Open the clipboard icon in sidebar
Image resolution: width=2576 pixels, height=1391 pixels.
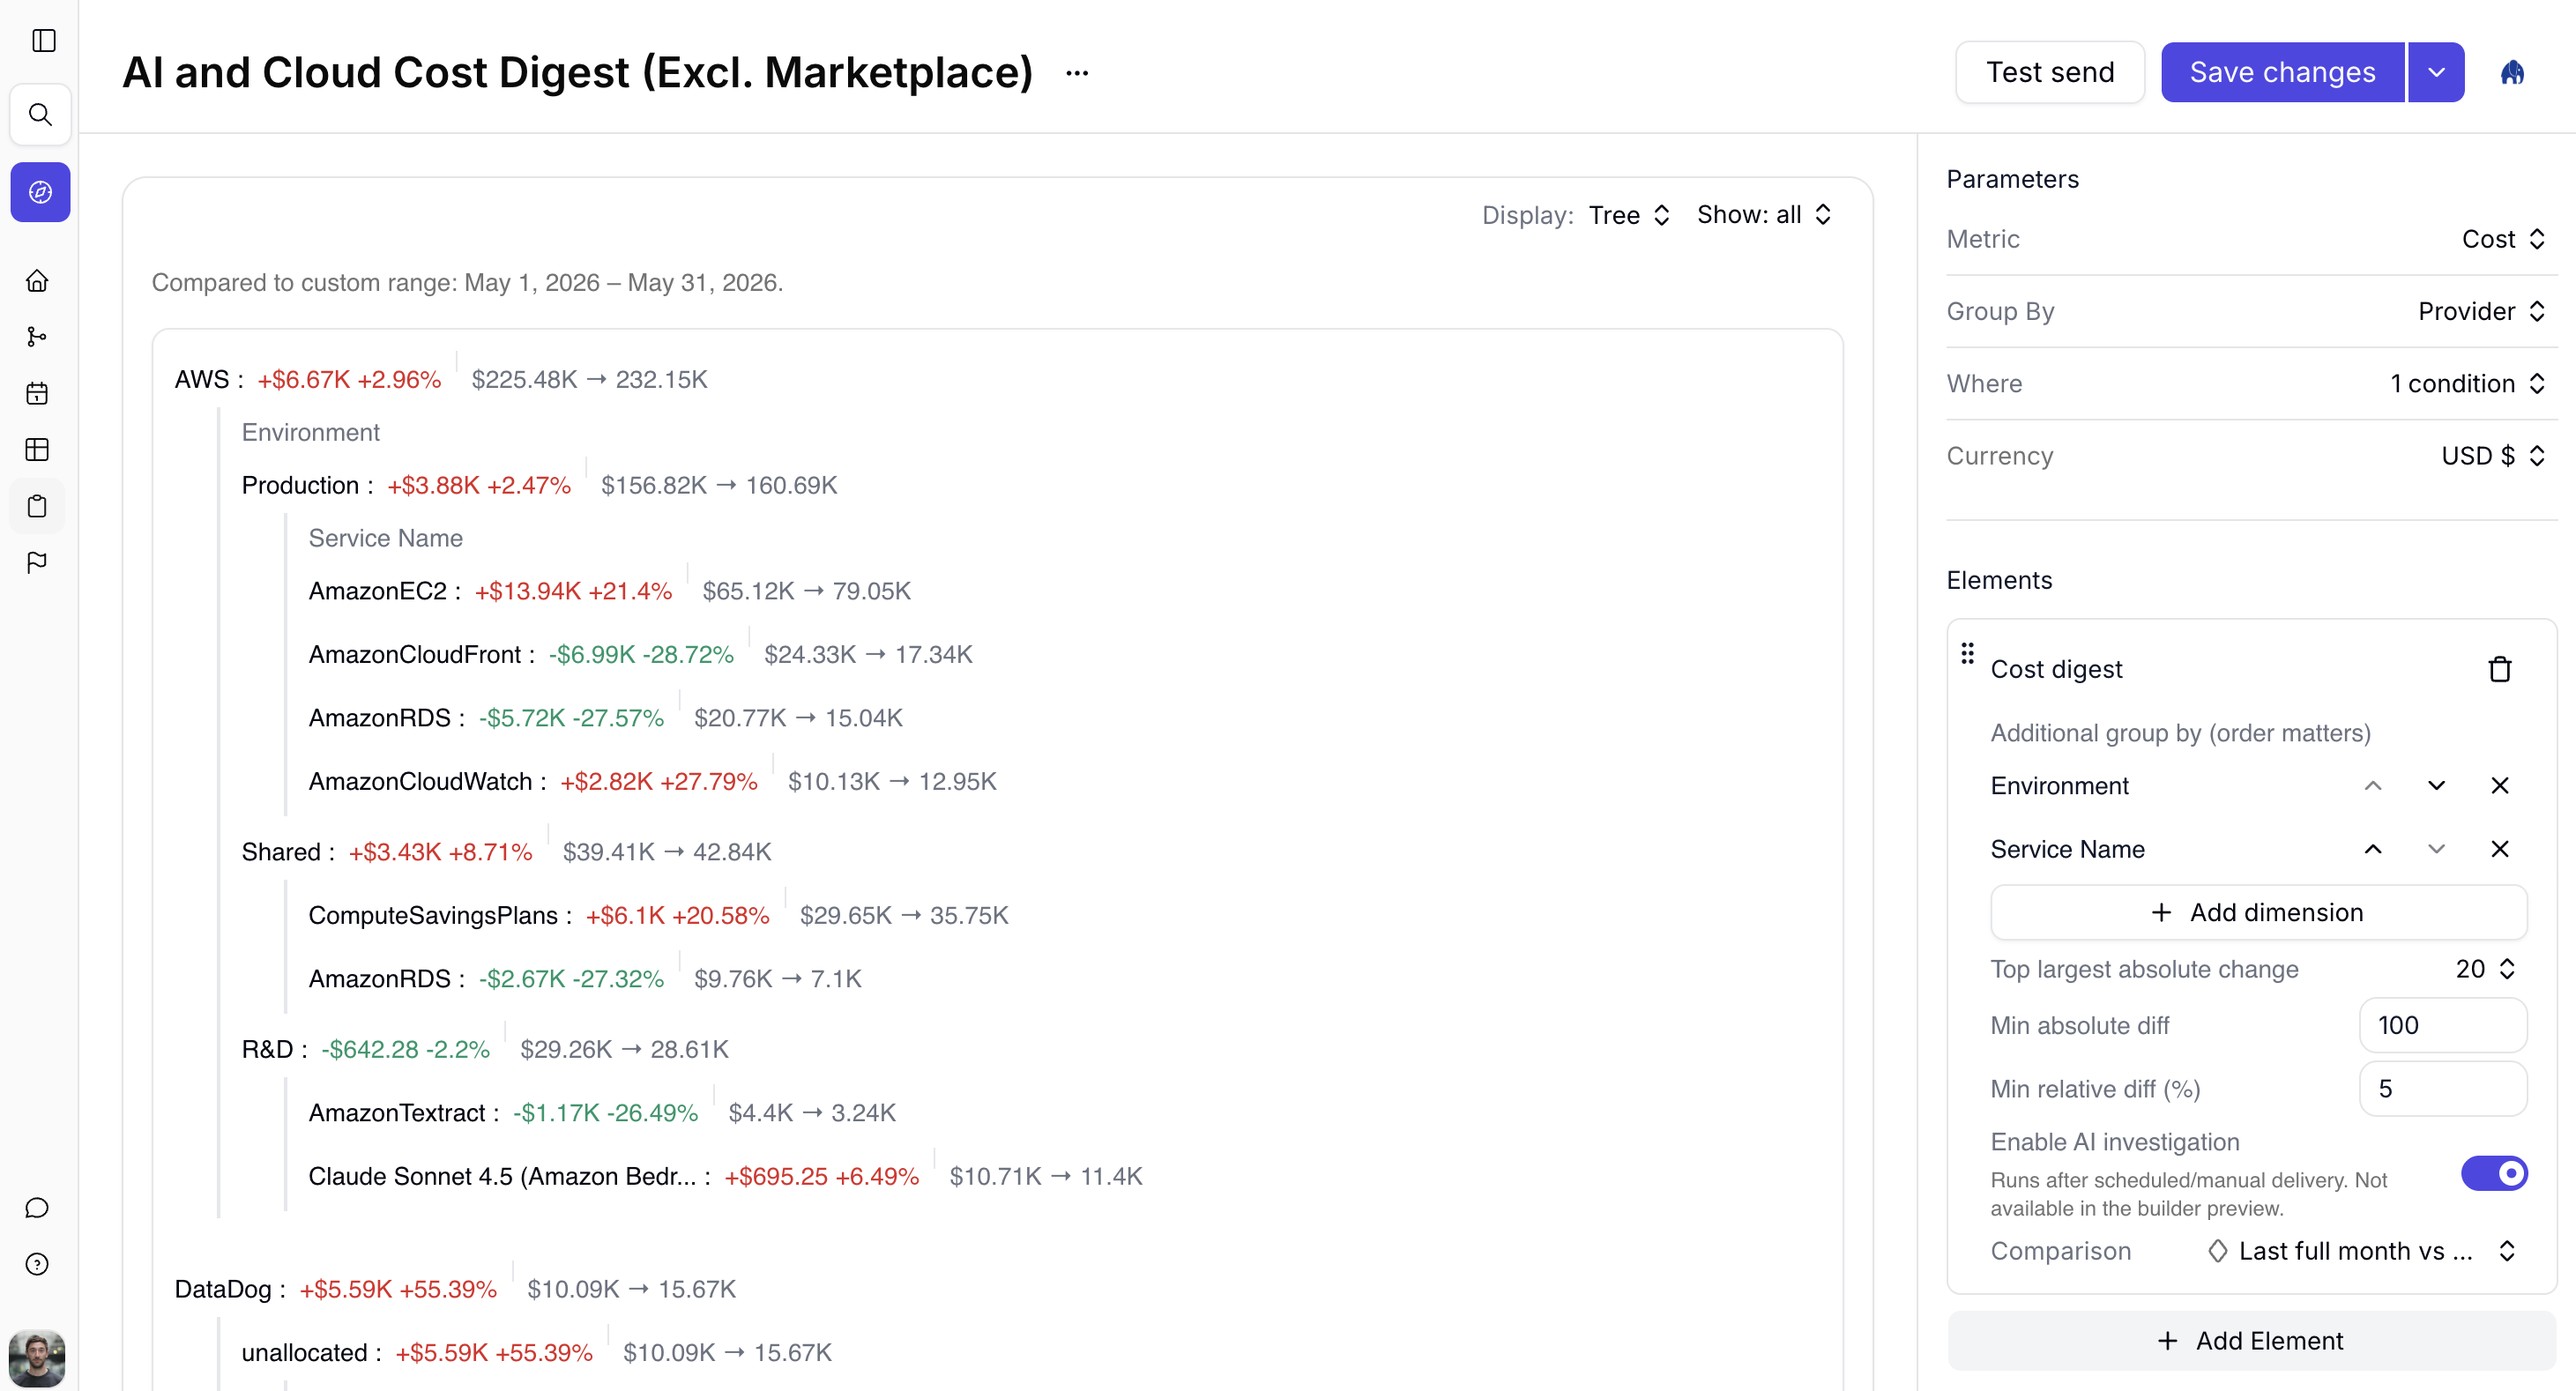[x=37, y=506]
